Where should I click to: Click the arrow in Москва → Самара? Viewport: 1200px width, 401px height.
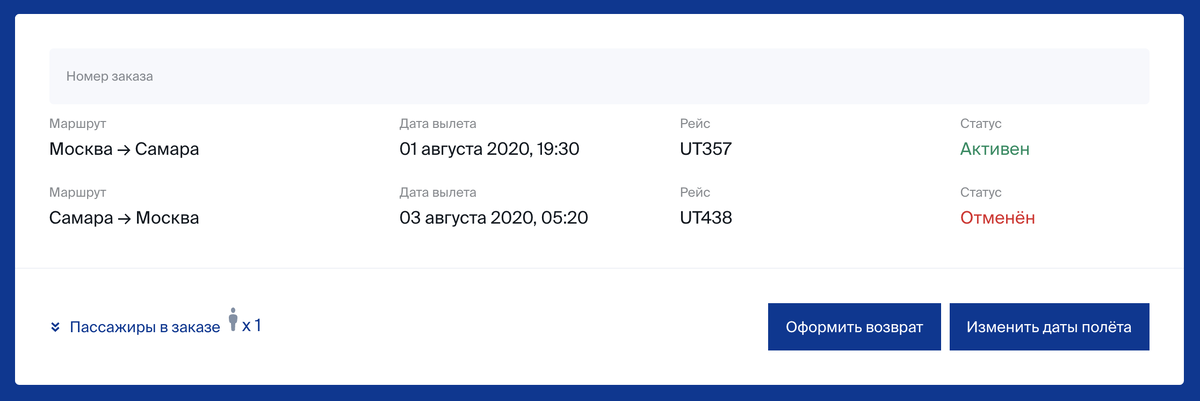click(x=123, y=151)
